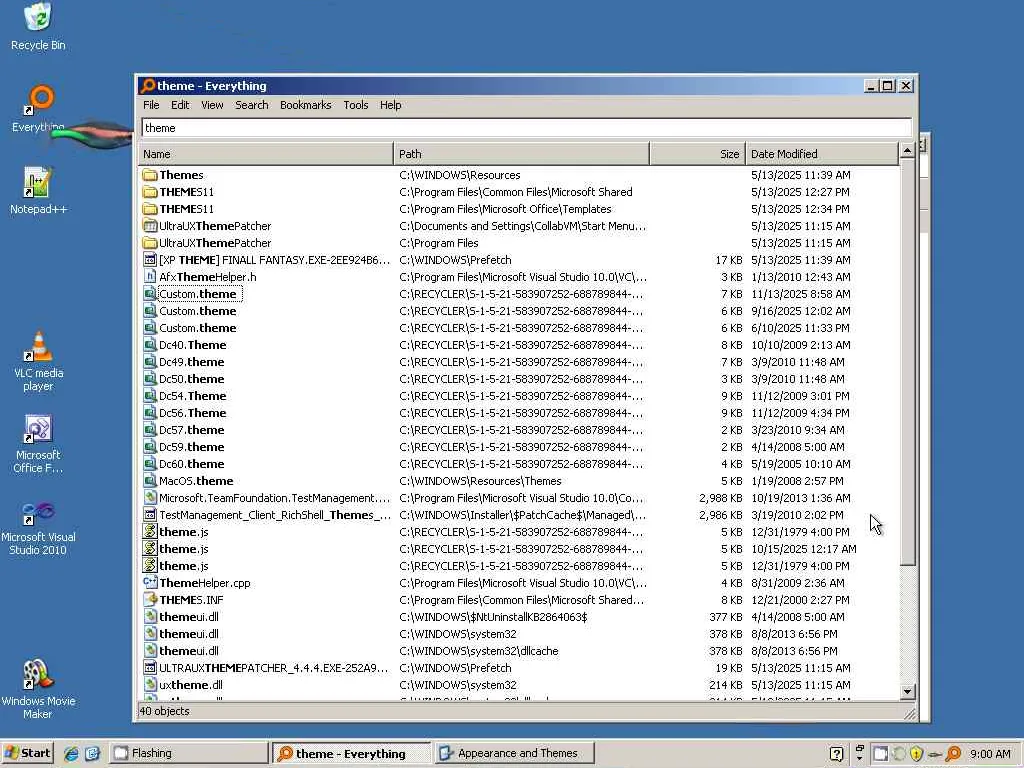Open the Windows Start button
This screenshot has height=768, width=1024.
pyautogui.click(x=27, y=753)
